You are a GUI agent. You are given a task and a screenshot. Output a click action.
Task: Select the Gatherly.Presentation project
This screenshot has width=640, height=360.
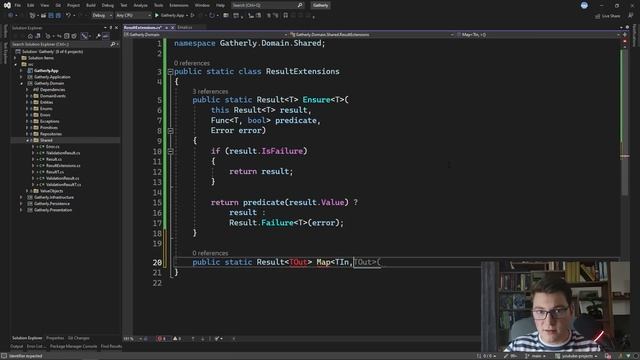point(53,210)
